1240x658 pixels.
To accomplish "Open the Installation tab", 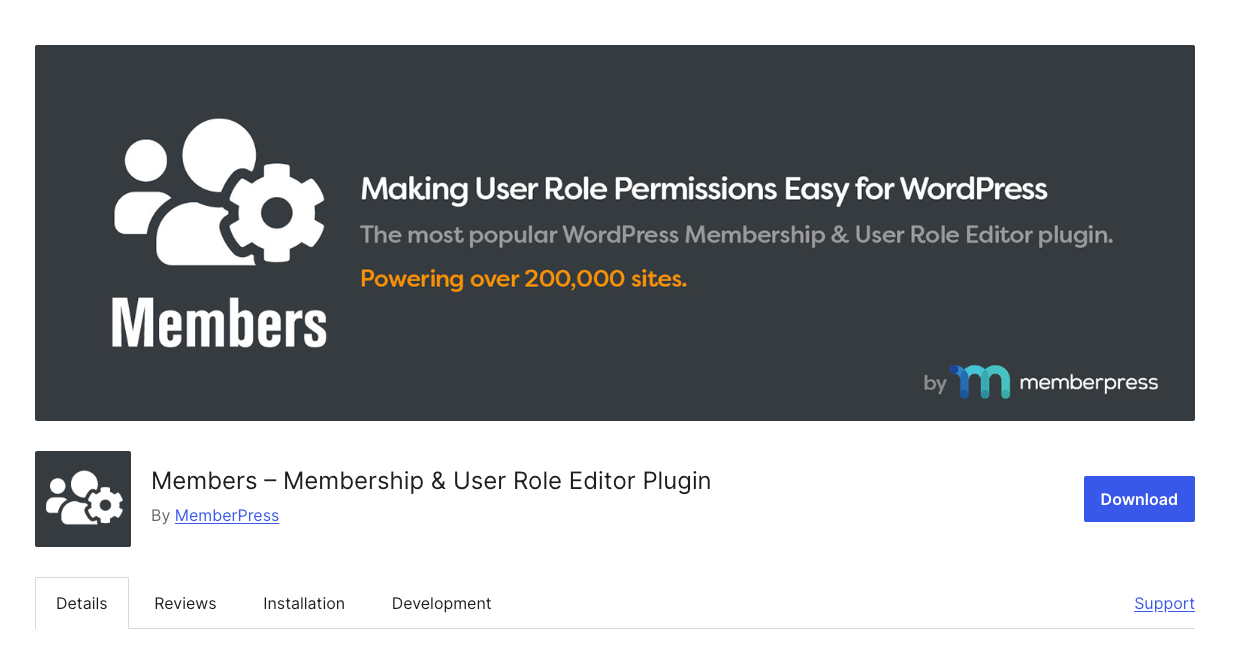I will click(x=304, y=603).
